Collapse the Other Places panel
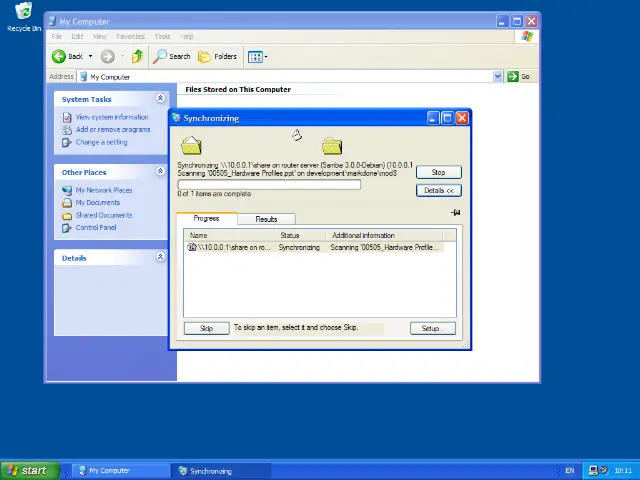640x480 pixels. point(160,172)
